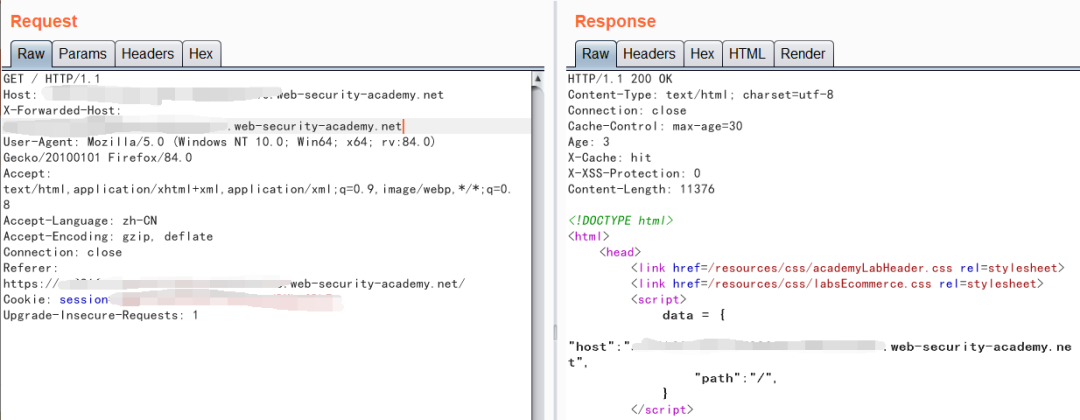Click the 'Request' panel heading
The image size is (1080, 420).
tap(44, 21)
